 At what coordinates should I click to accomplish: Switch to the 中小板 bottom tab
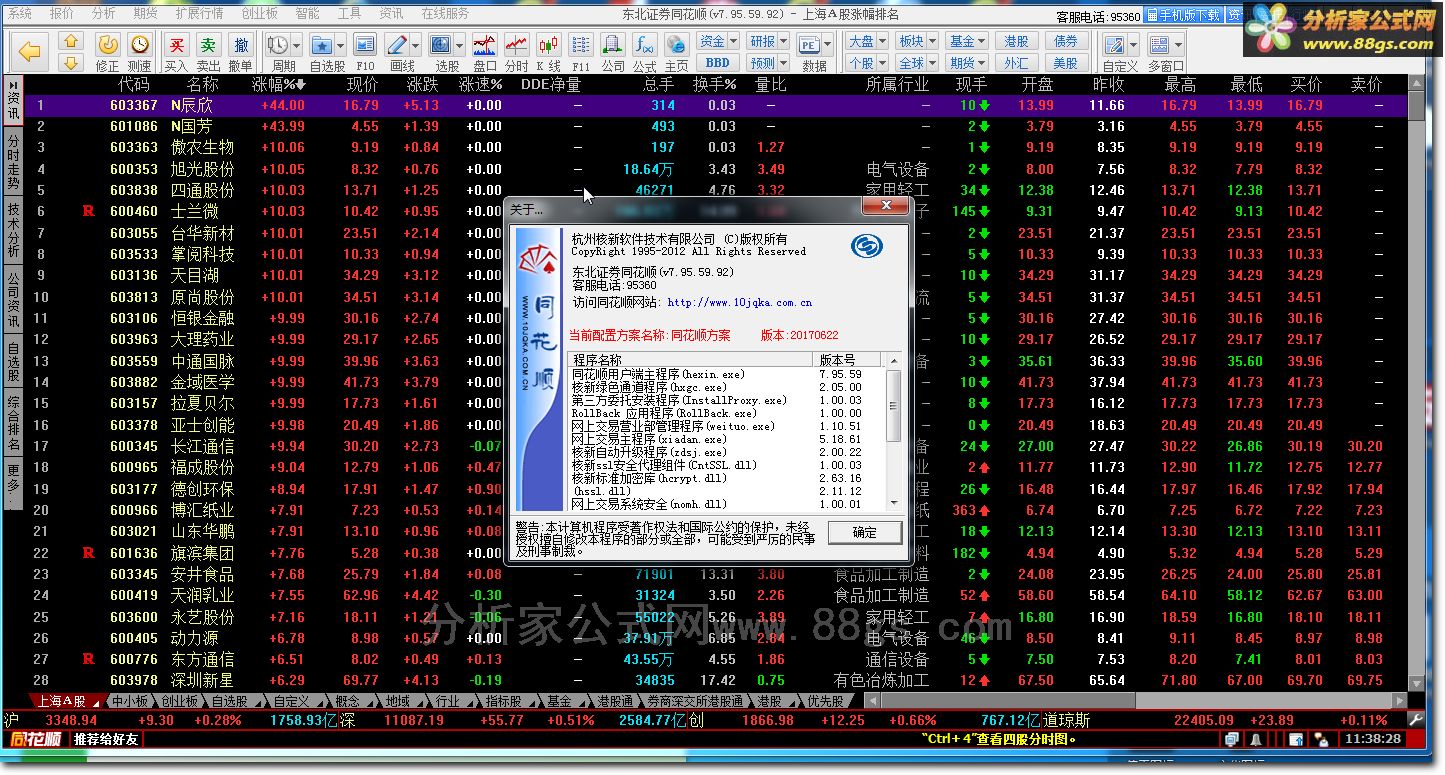129,701
